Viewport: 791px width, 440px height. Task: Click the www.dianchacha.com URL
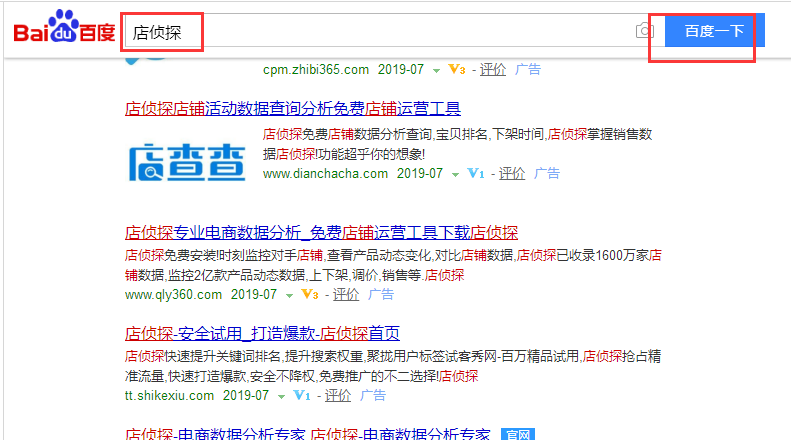(x=325, y=174)
